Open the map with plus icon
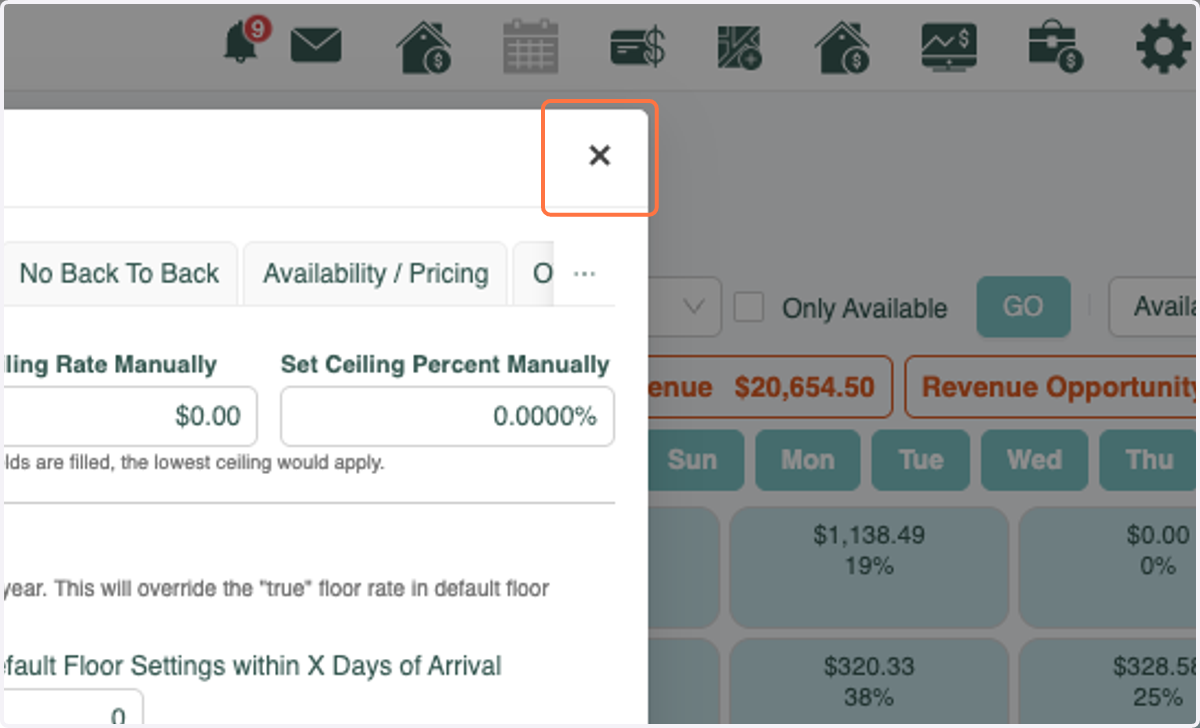The image size is (1200, 728). [x=739, y=47]
